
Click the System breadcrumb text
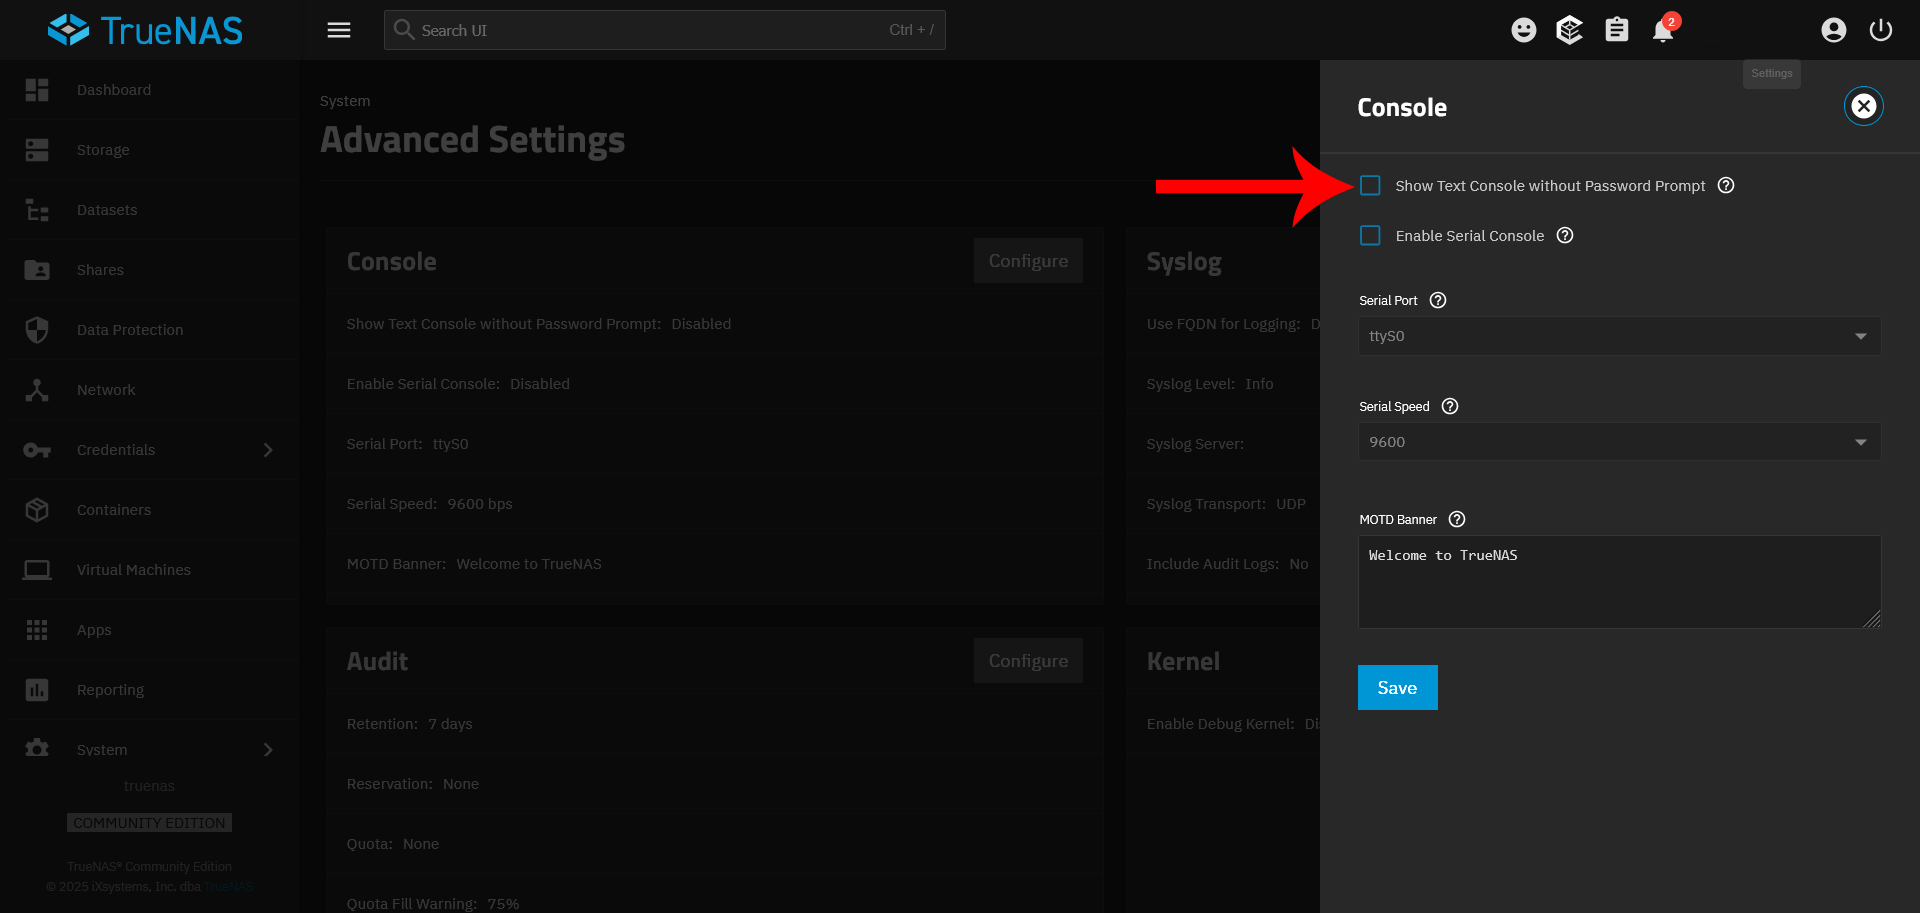tap(345, 101)
